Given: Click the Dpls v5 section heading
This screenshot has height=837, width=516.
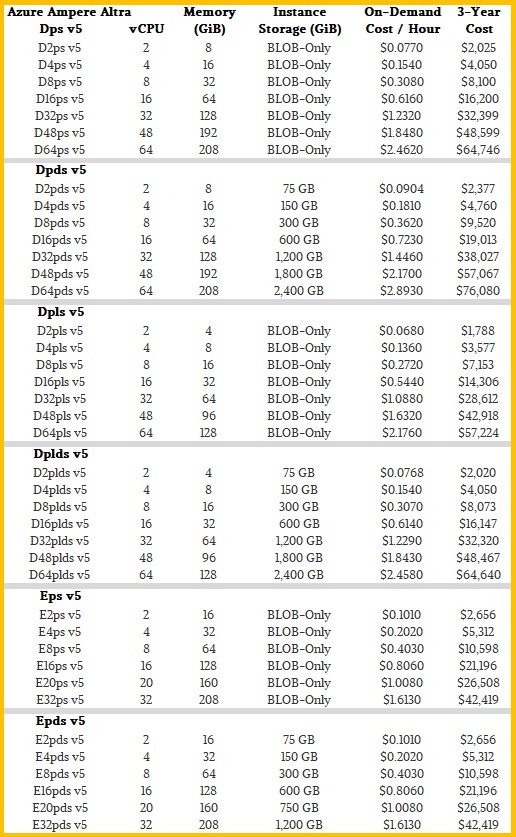Looking at the screenshot, I should (x=61, y=312).
